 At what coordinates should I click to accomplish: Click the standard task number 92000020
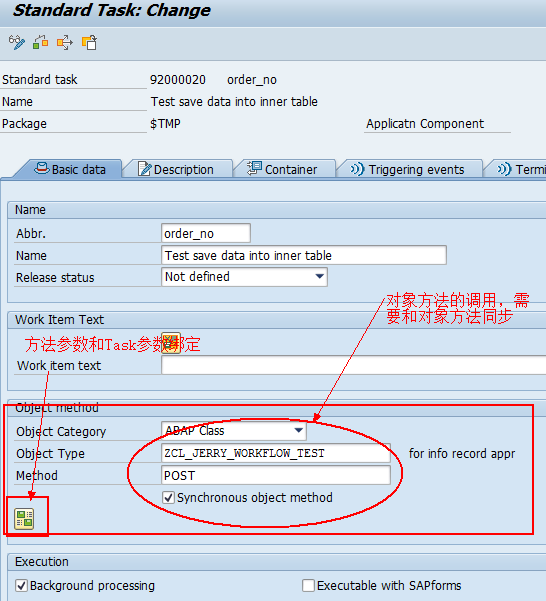tap(178, 80)
